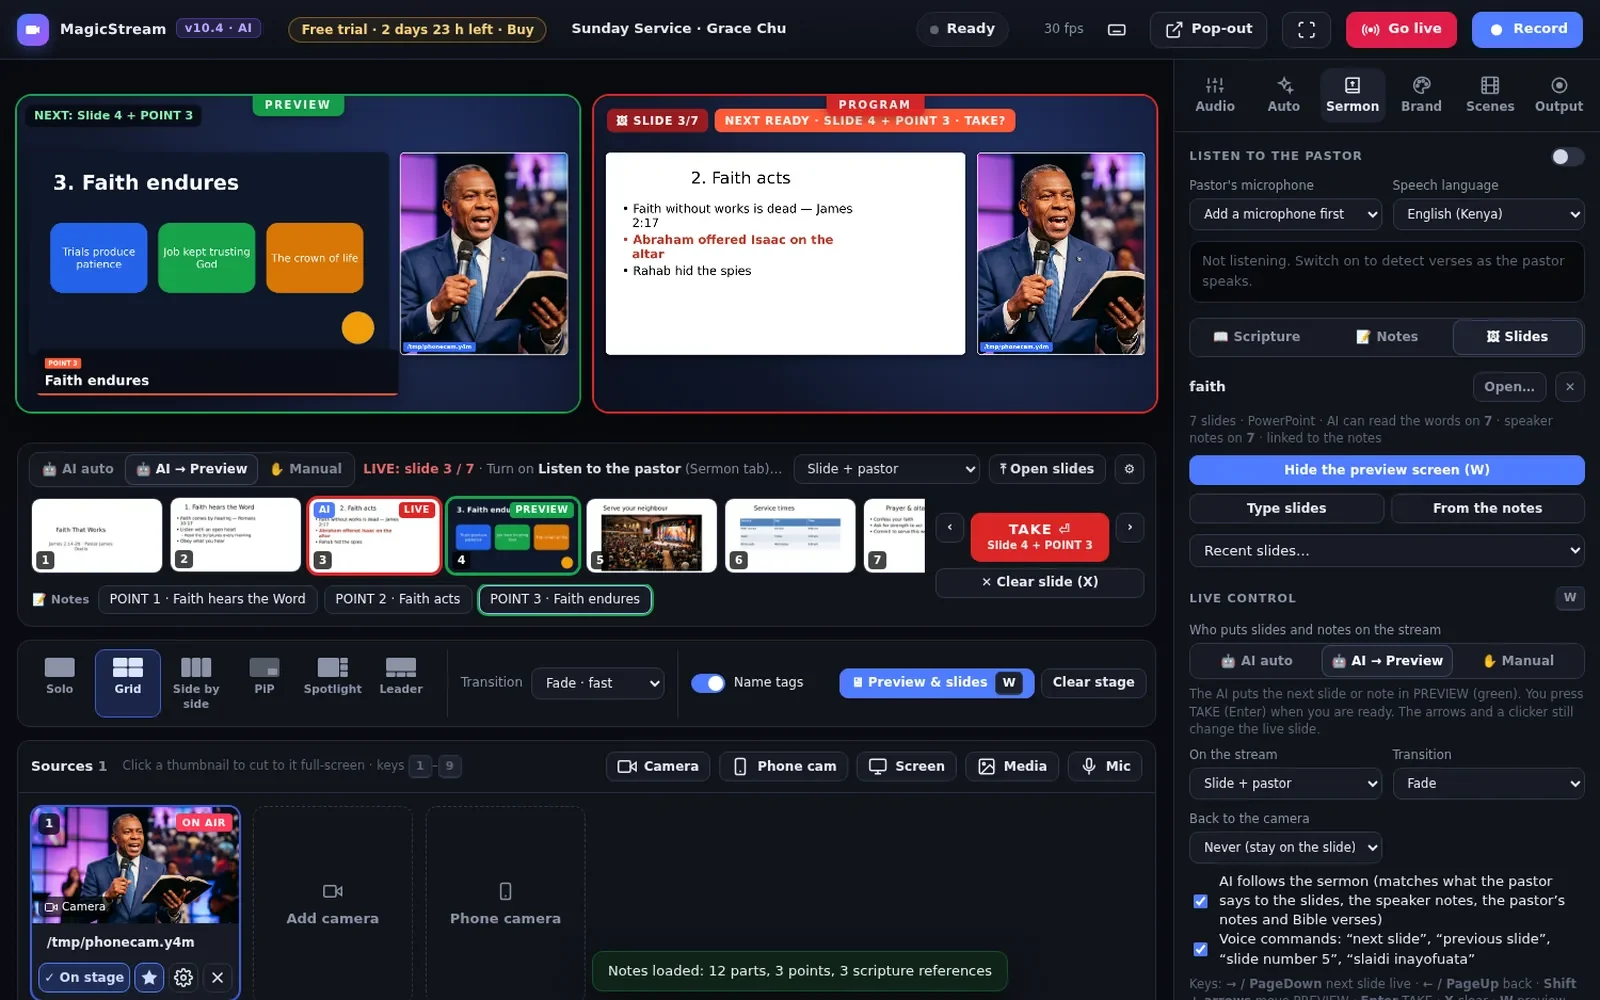Open settings gear for the phonecam source
Screen dimensions: 1600x1000
pyautogui.click(x=184, y=977)
